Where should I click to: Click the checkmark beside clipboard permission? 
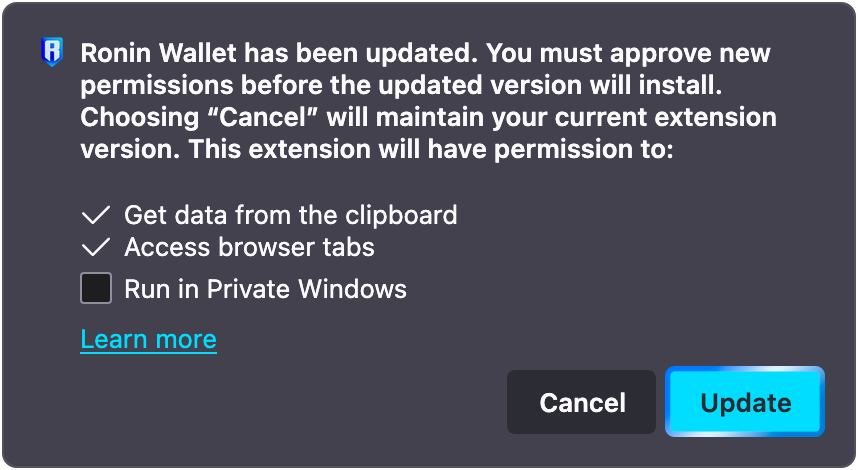[96, 215]
